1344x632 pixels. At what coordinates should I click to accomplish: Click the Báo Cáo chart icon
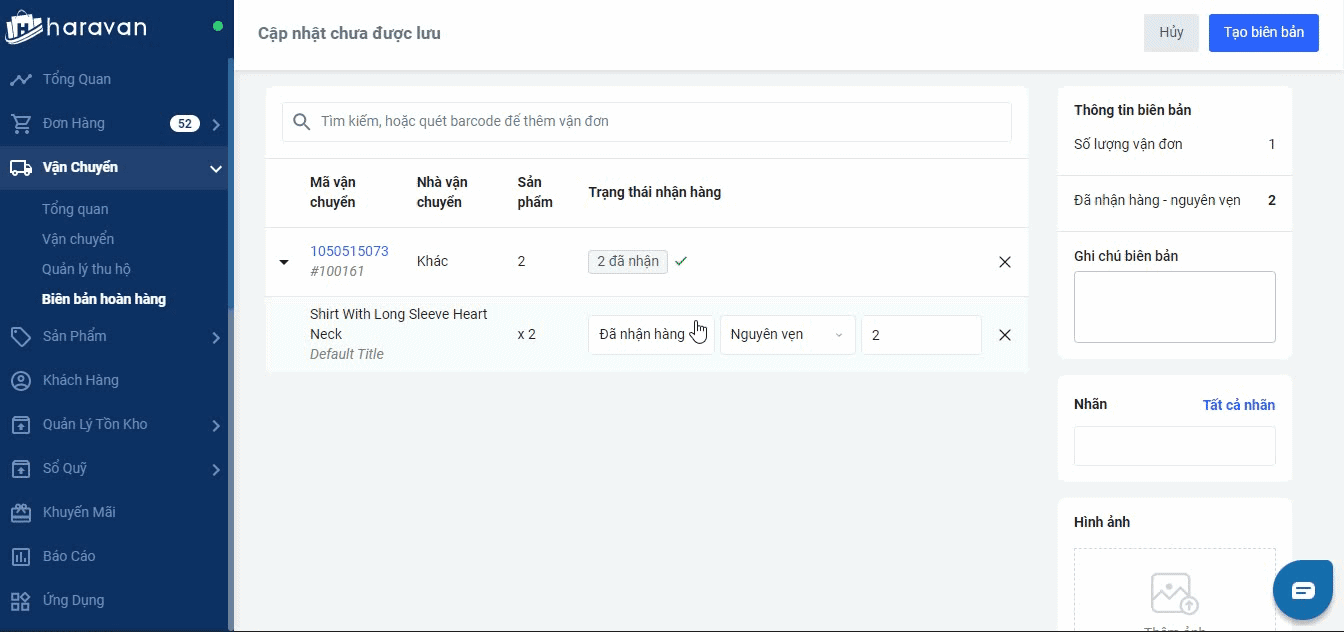[x=20, y=556]
